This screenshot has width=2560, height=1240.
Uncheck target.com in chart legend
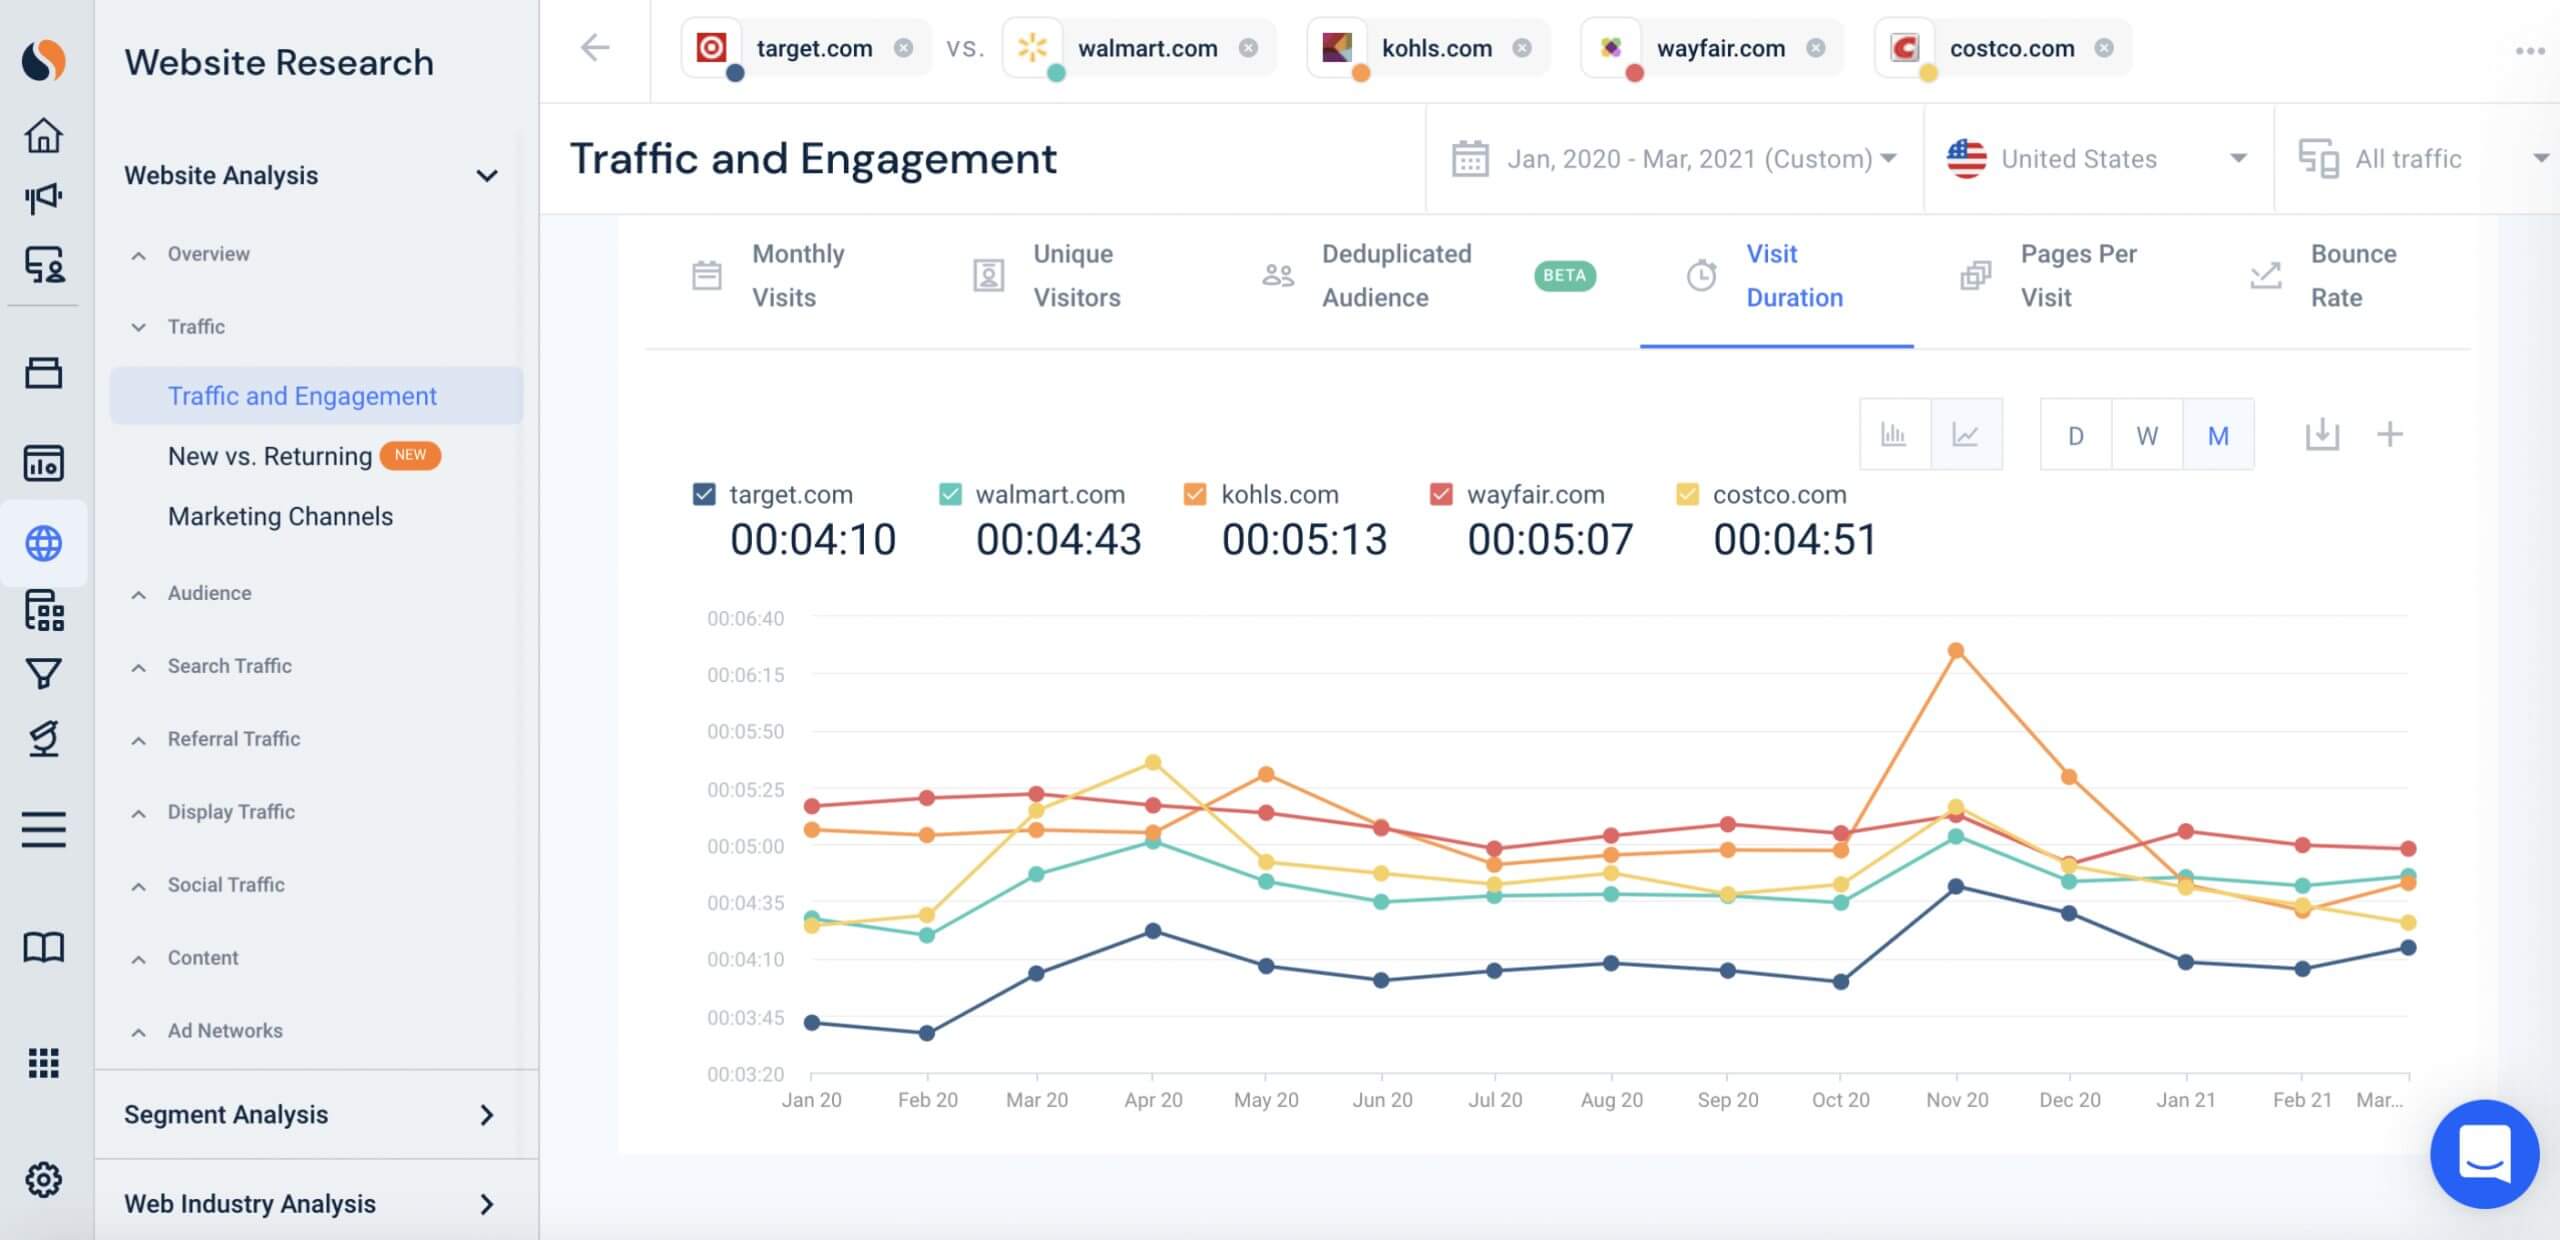point(704,494)
